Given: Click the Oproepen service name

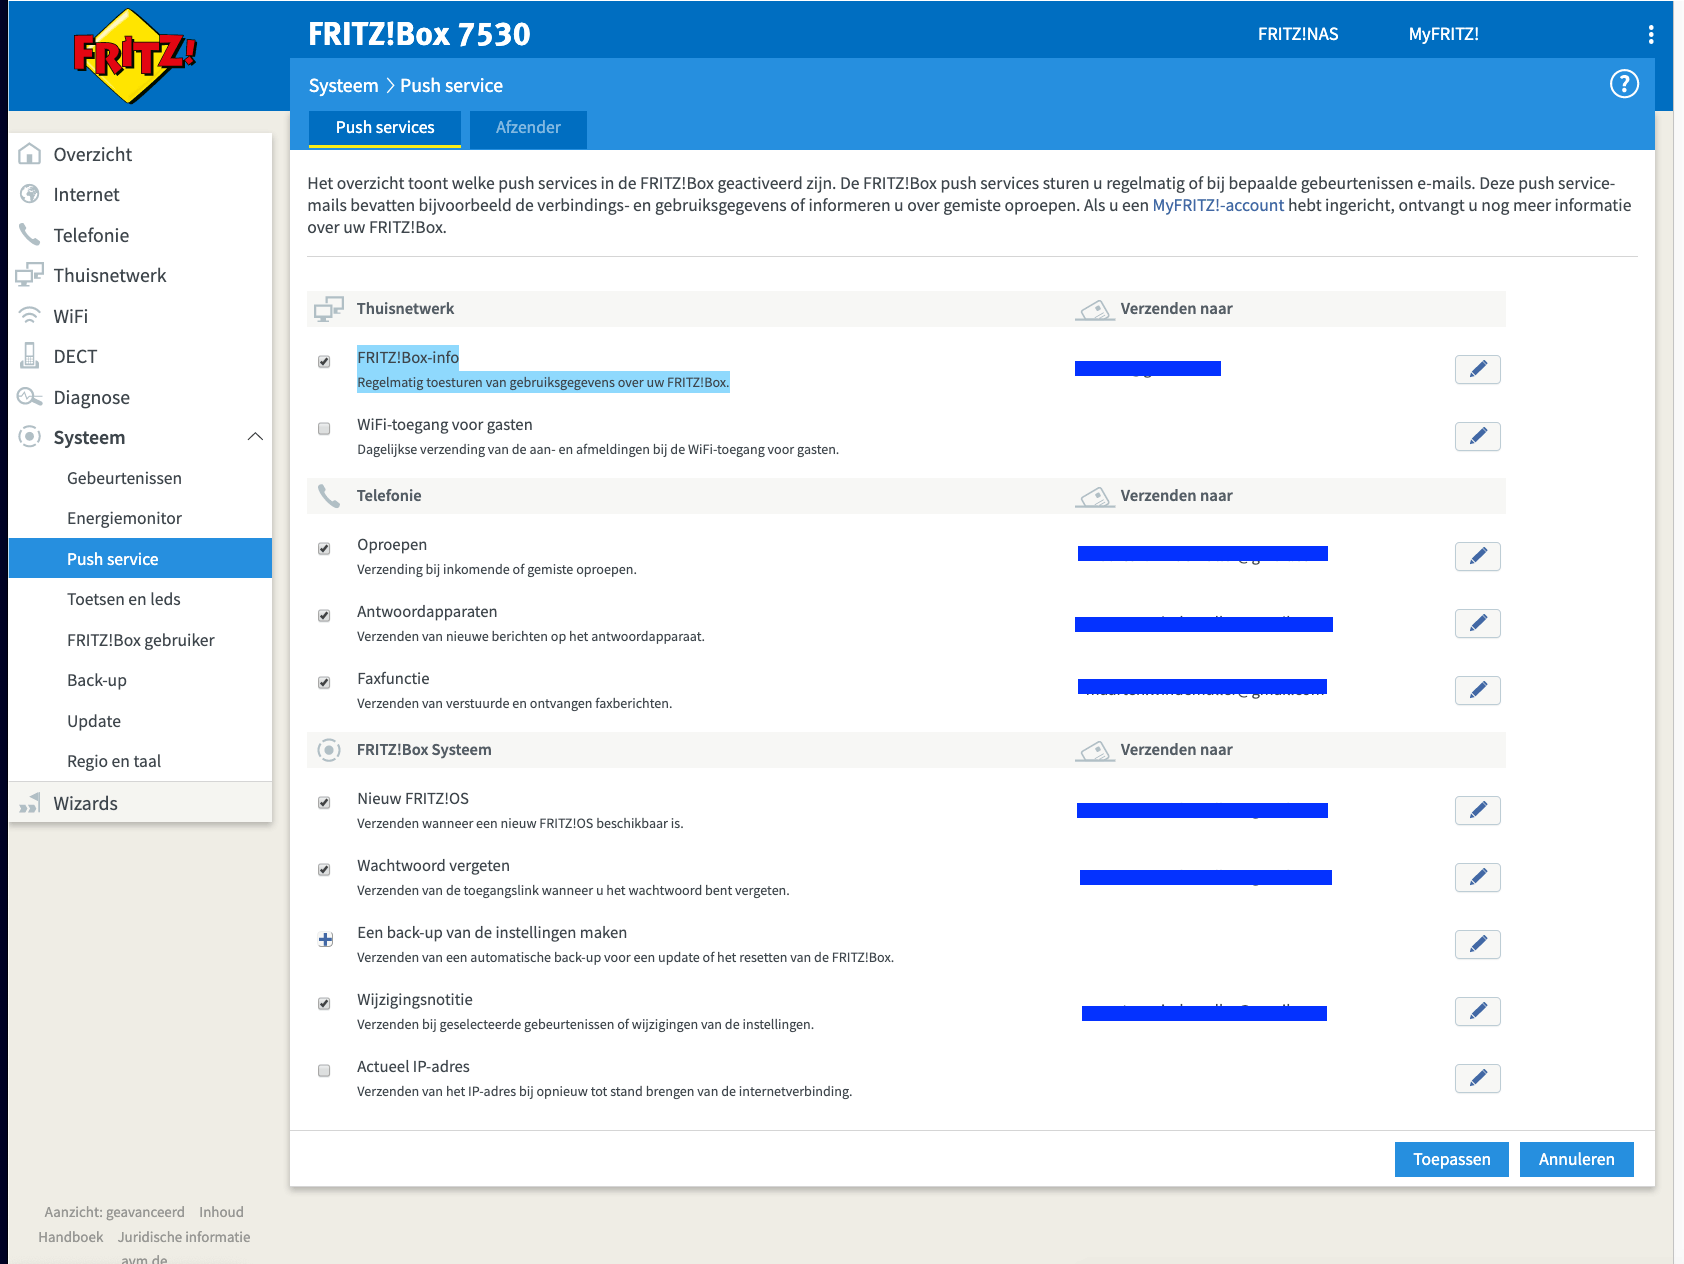Looking at the screenshot, I should click(x=392, y=545).
